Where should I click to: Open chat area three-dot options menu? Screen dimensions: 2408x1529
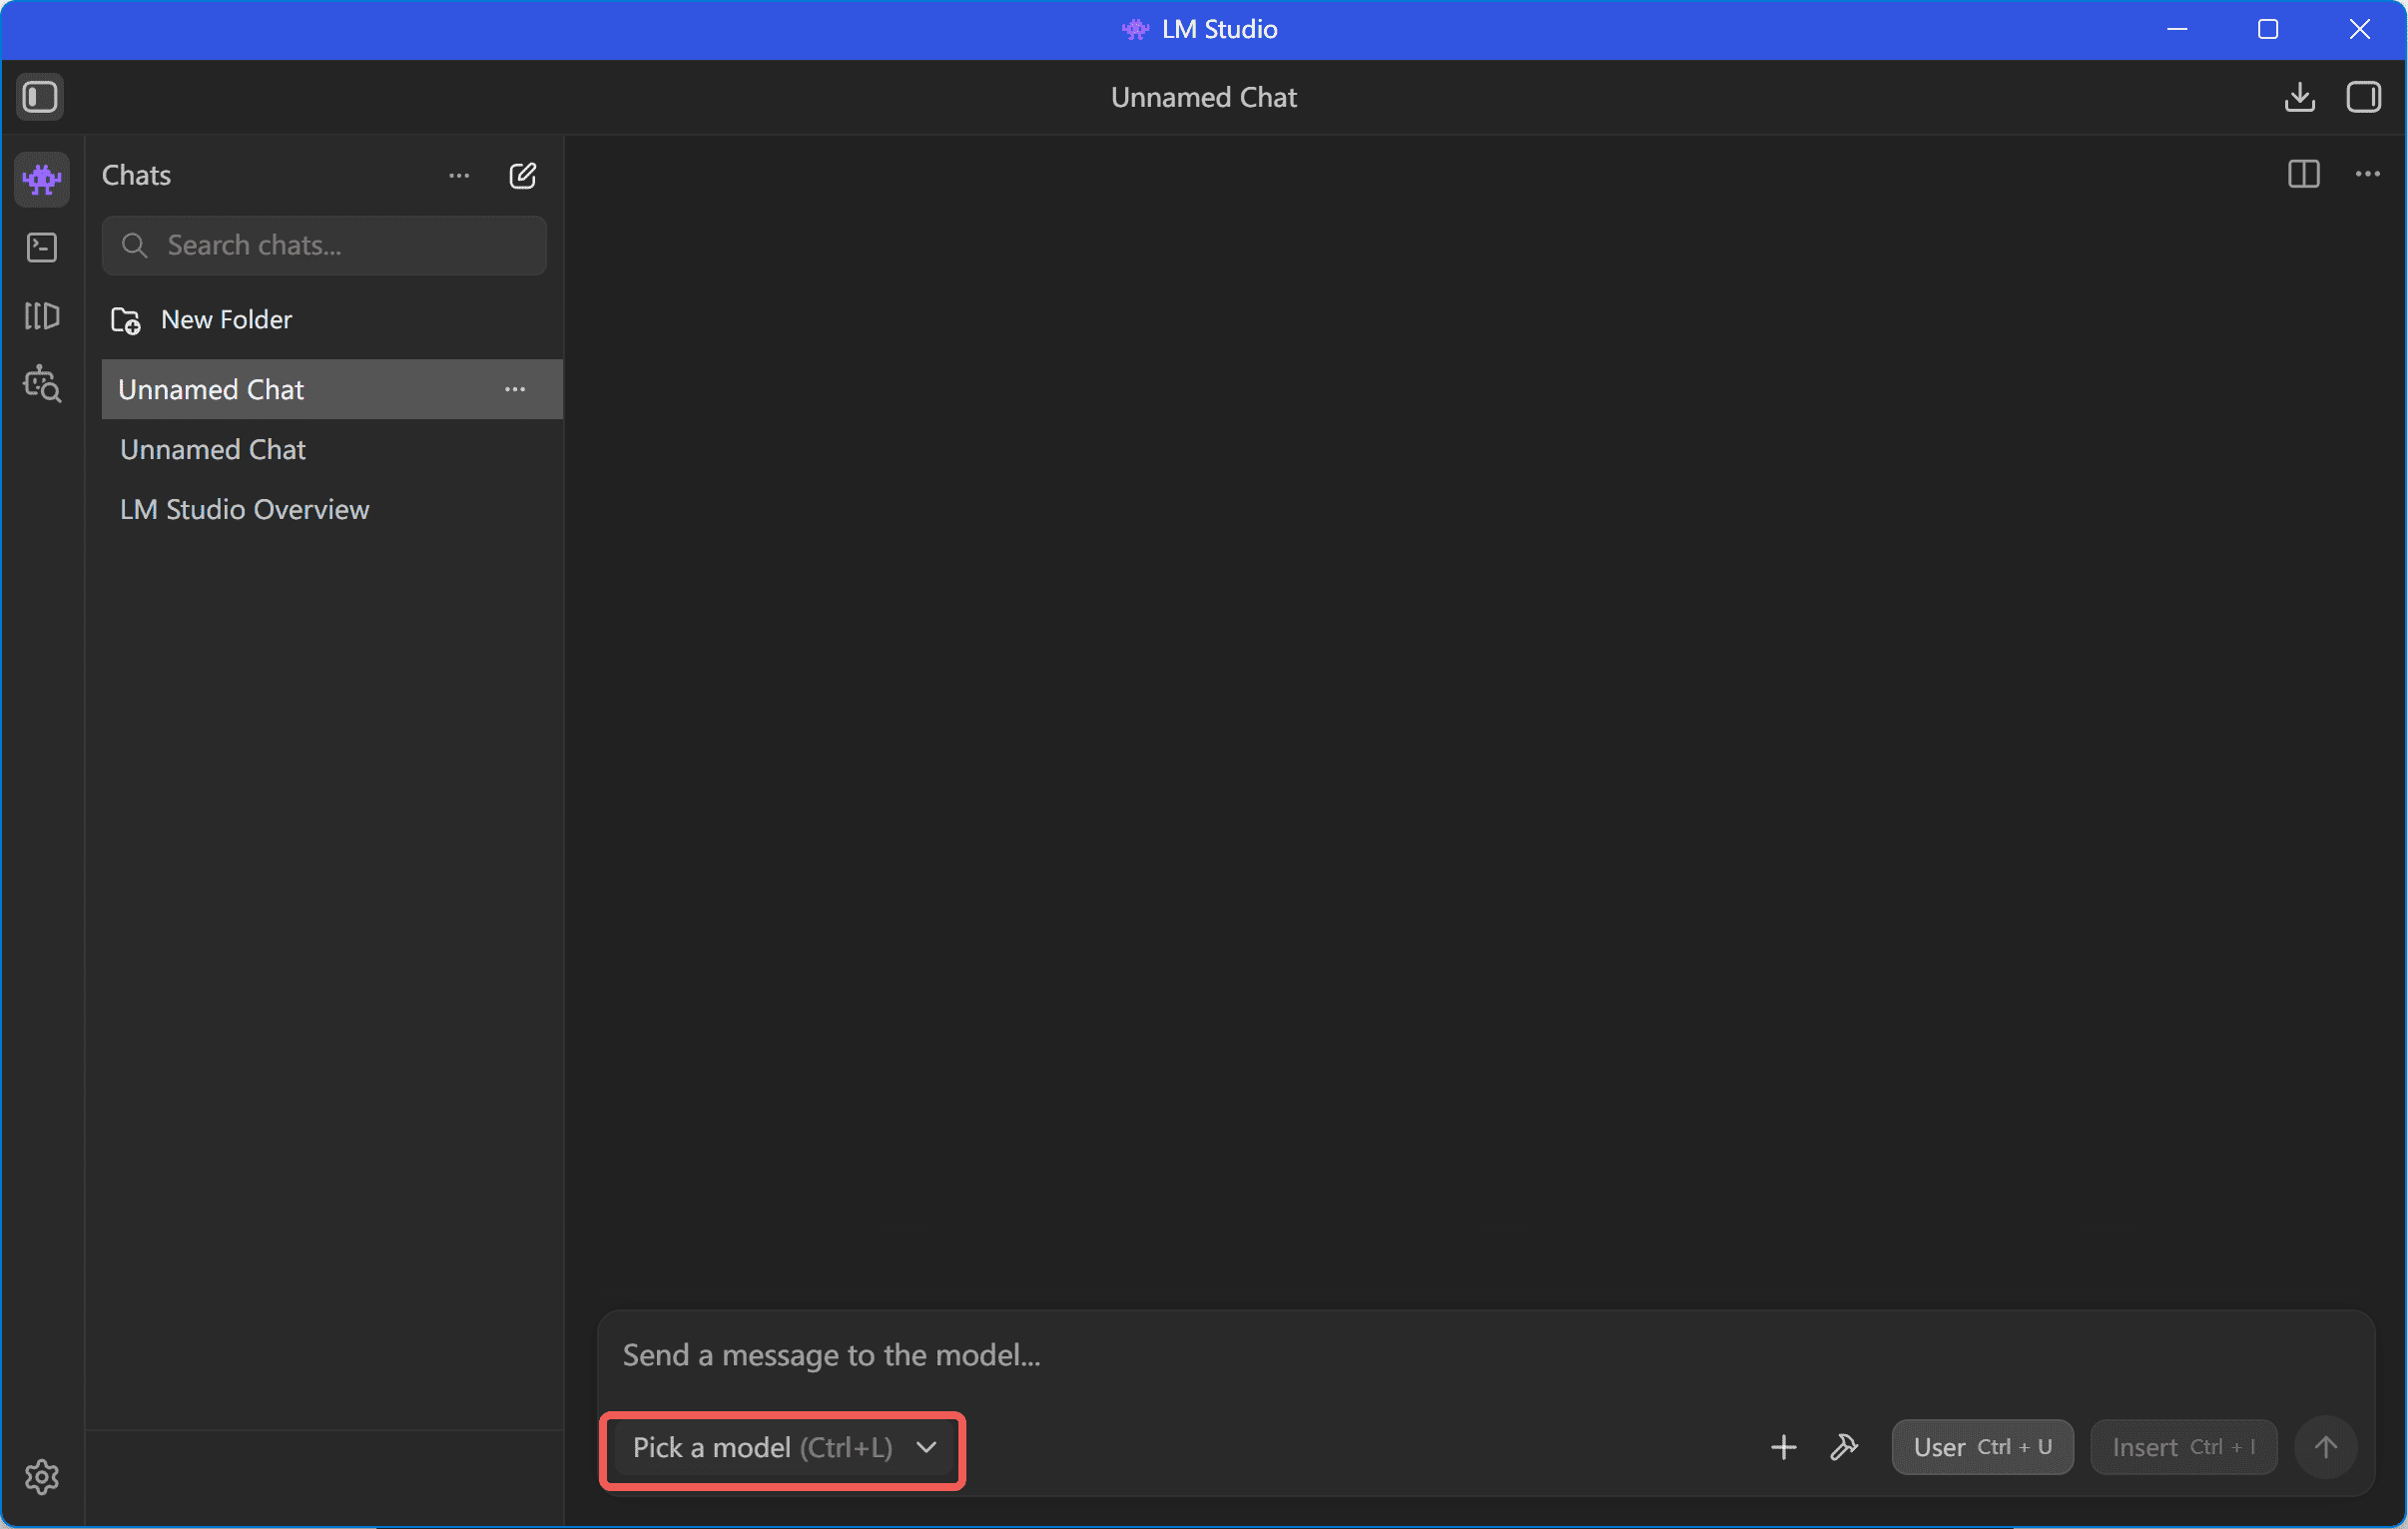point(2367,174)
